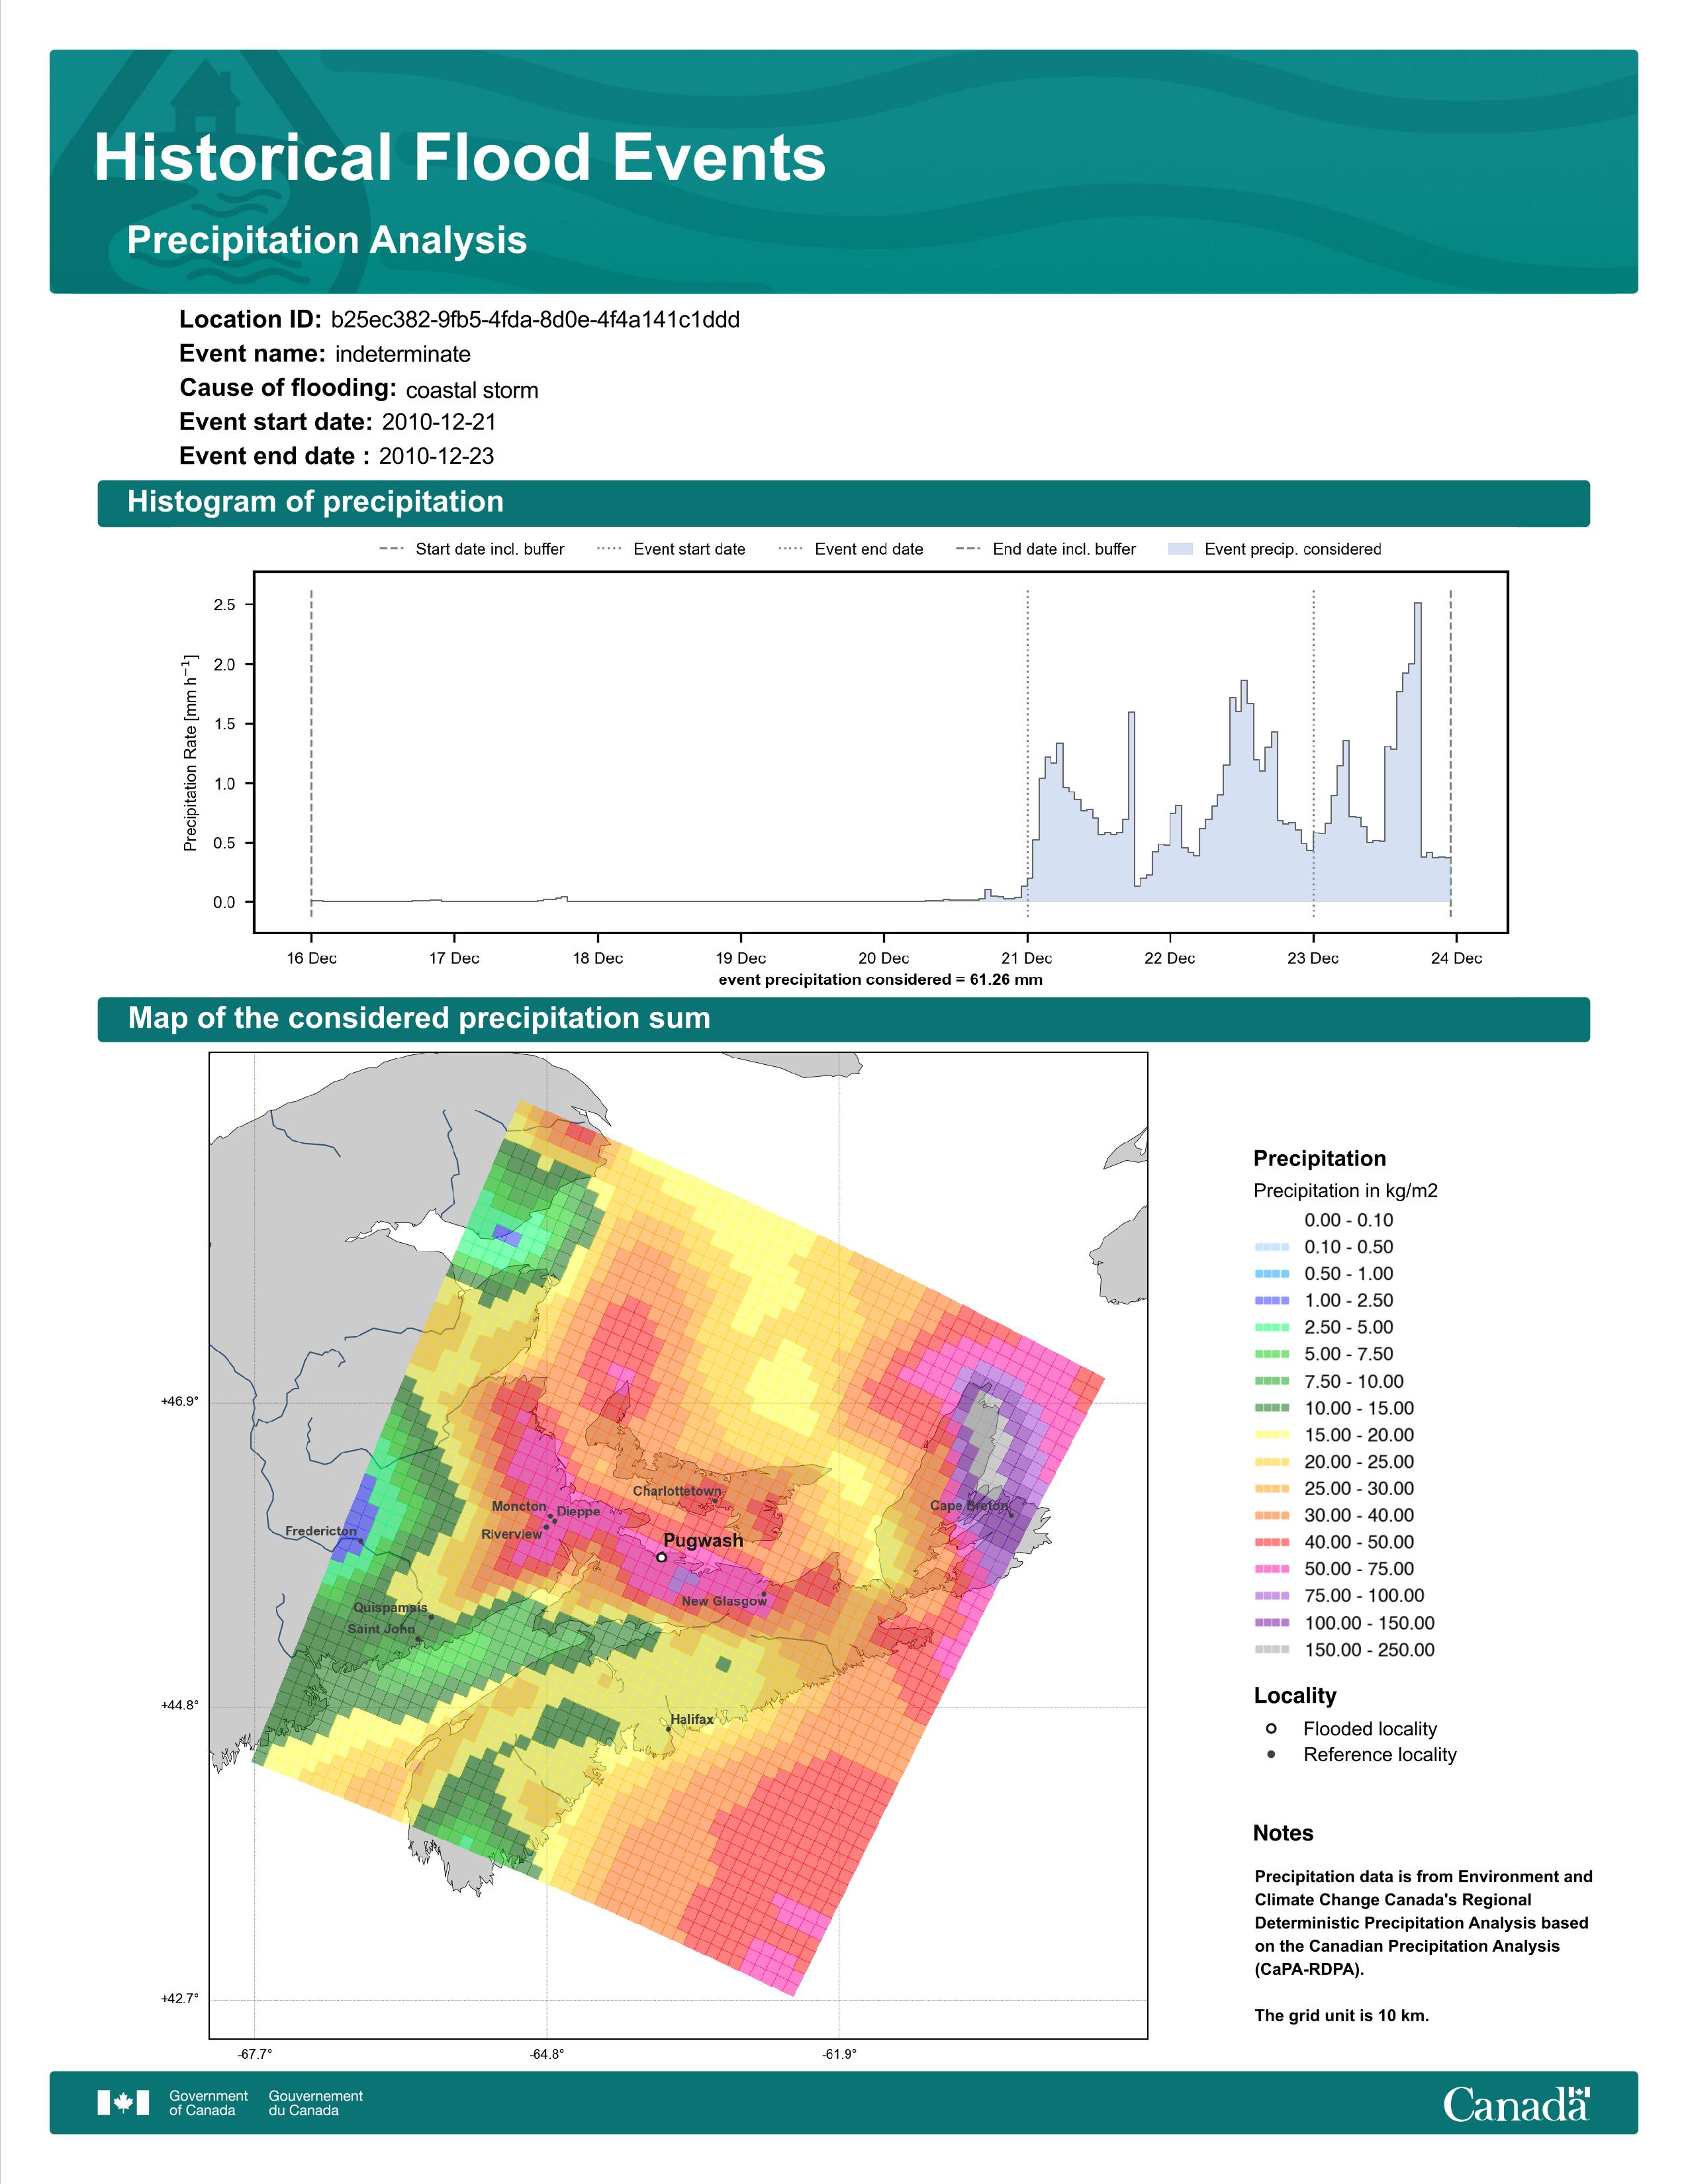The width and height of the screenshot is (1688, 2184).
Task: Click the Reference locality legend dot
Action: pos(1271,1754)
